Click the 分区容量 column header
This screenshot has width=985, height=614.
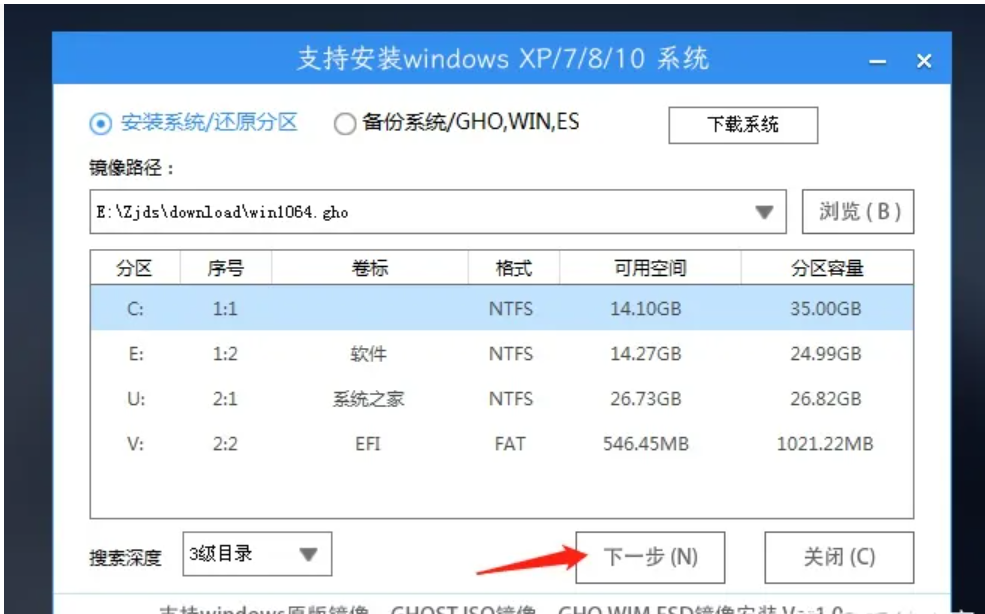pos(826,268)
